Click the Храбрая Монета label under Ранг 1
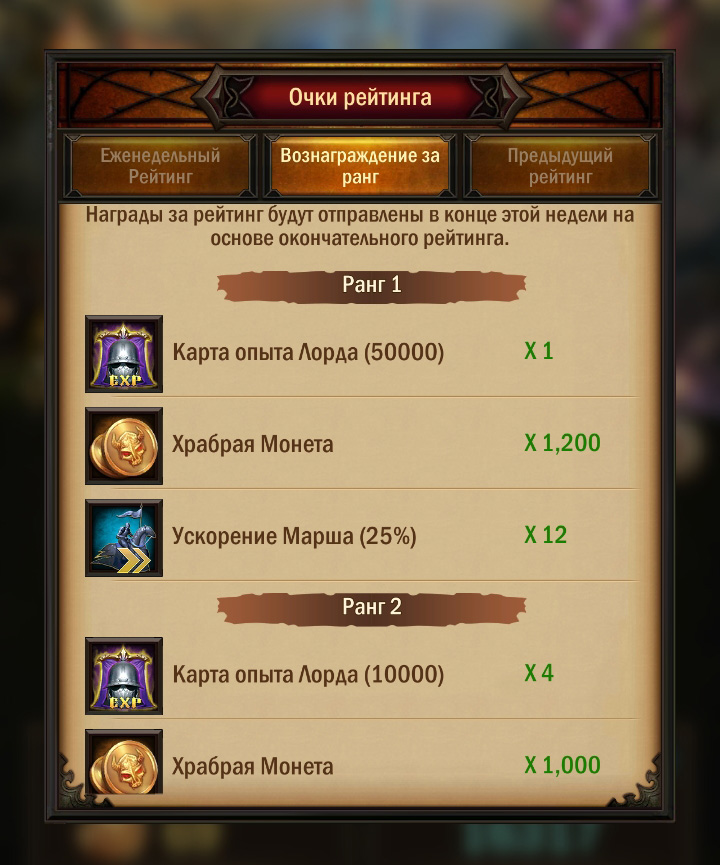 (253, 444)
